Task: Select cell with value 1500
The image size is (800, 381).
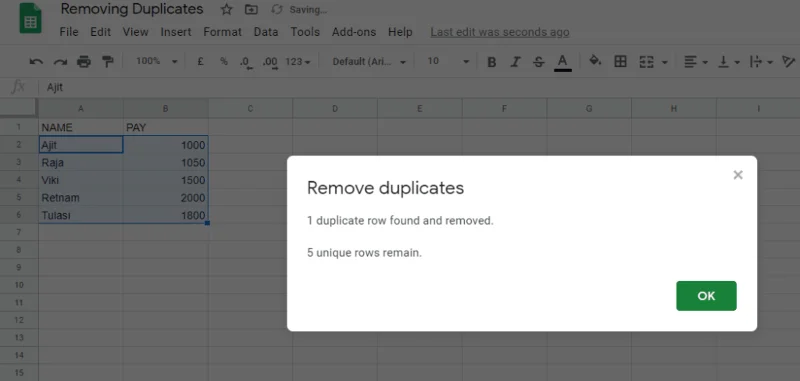Action: point(165,180)
